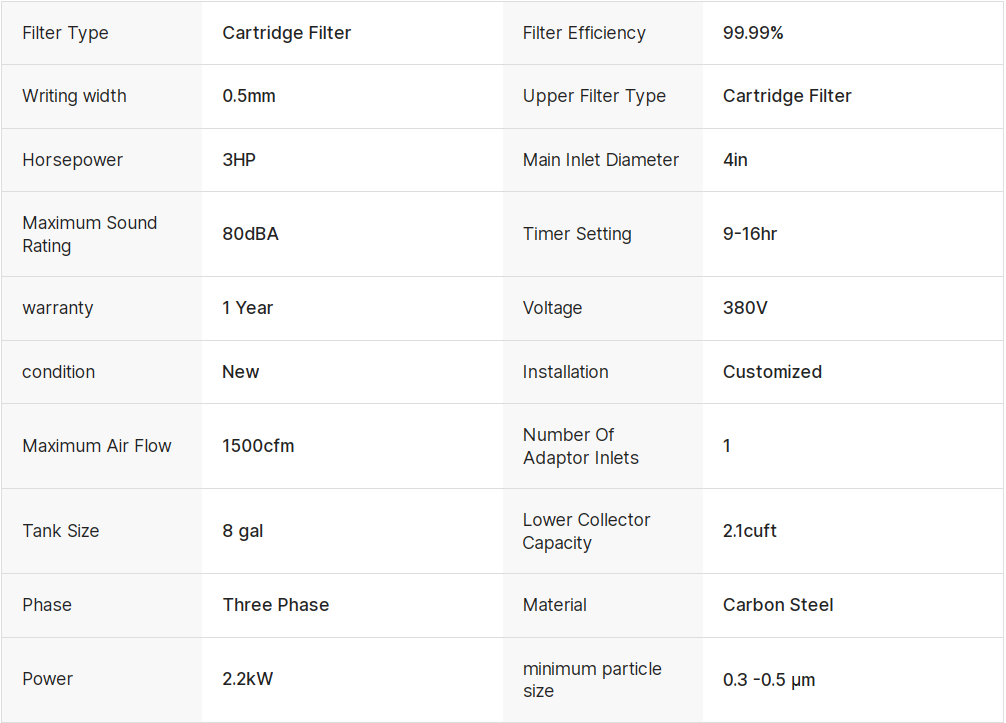Viewport: 1006px width, 723px height.
Task: Select the 1 Year warranty value
Action: click(x=247, y=308)
